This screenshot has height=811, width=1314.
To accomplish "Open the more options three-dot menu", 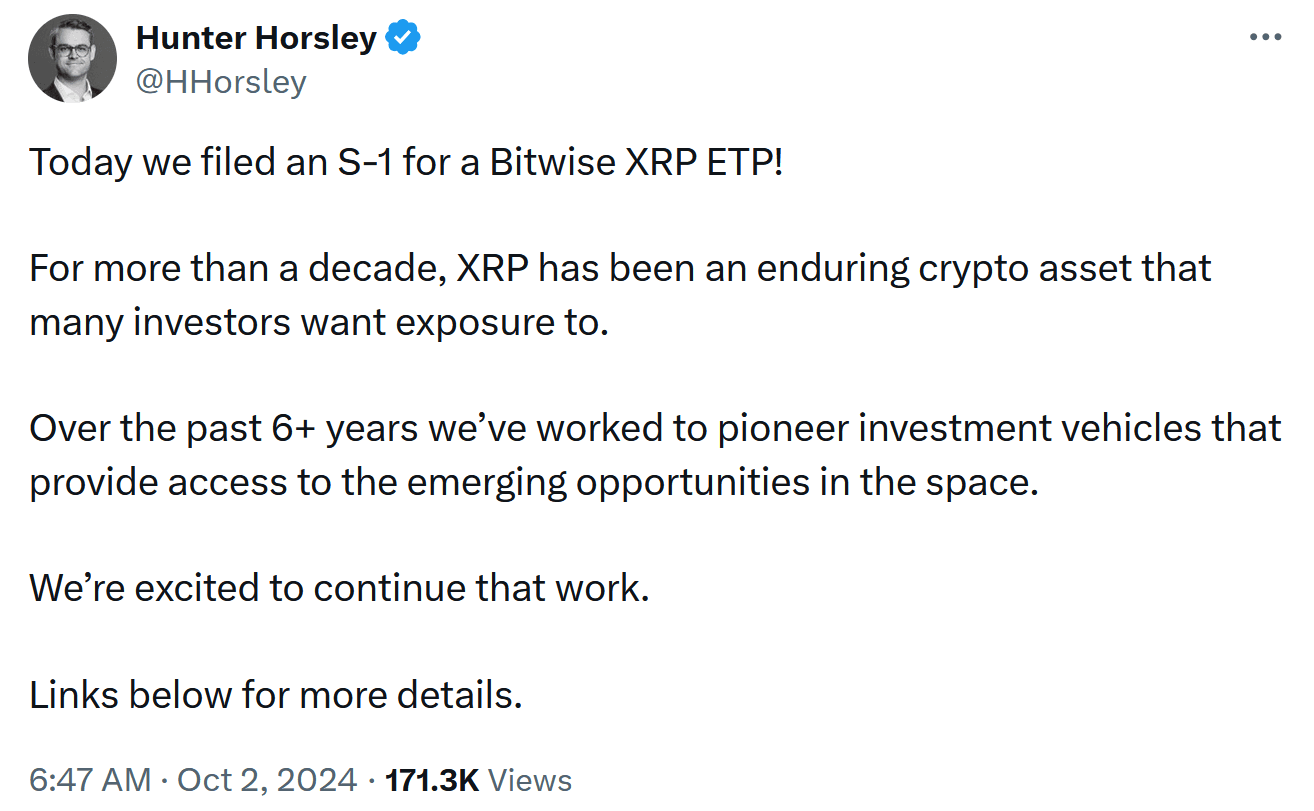I will [x=1265, y=38].
